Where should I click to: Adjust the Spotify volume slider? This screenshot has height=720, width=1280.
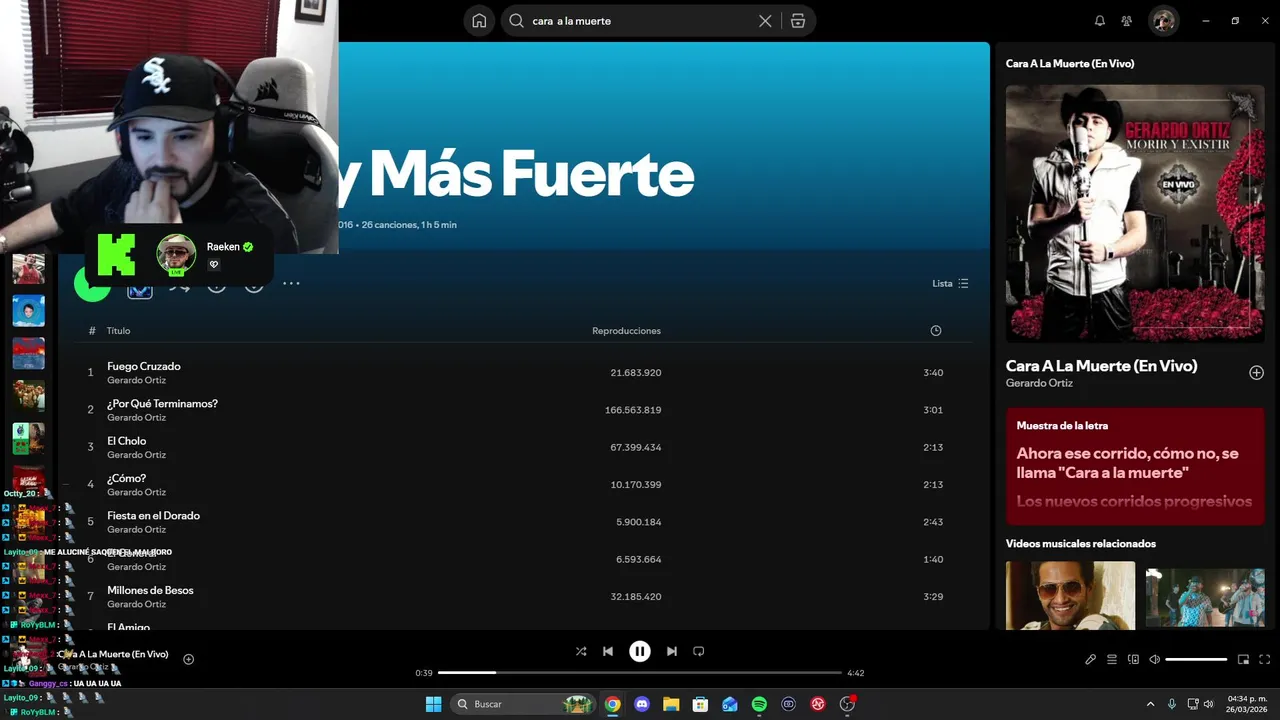(1196, 660)
